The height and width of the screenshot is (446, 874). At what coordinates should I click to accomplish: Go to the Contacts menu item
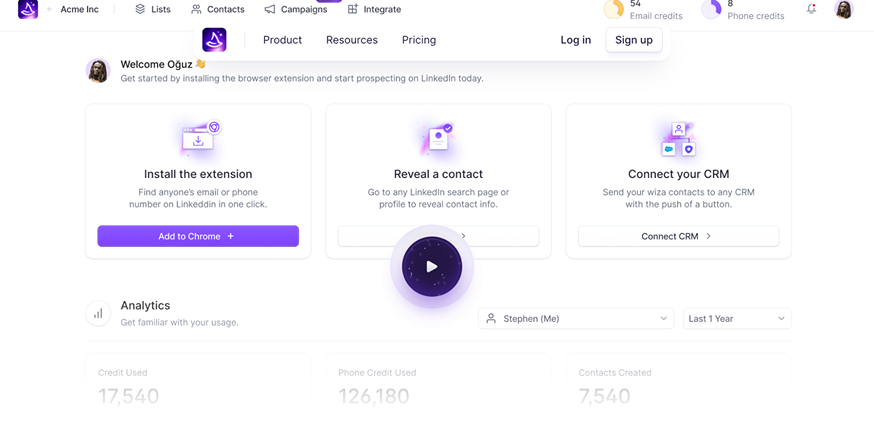[217, 10]
